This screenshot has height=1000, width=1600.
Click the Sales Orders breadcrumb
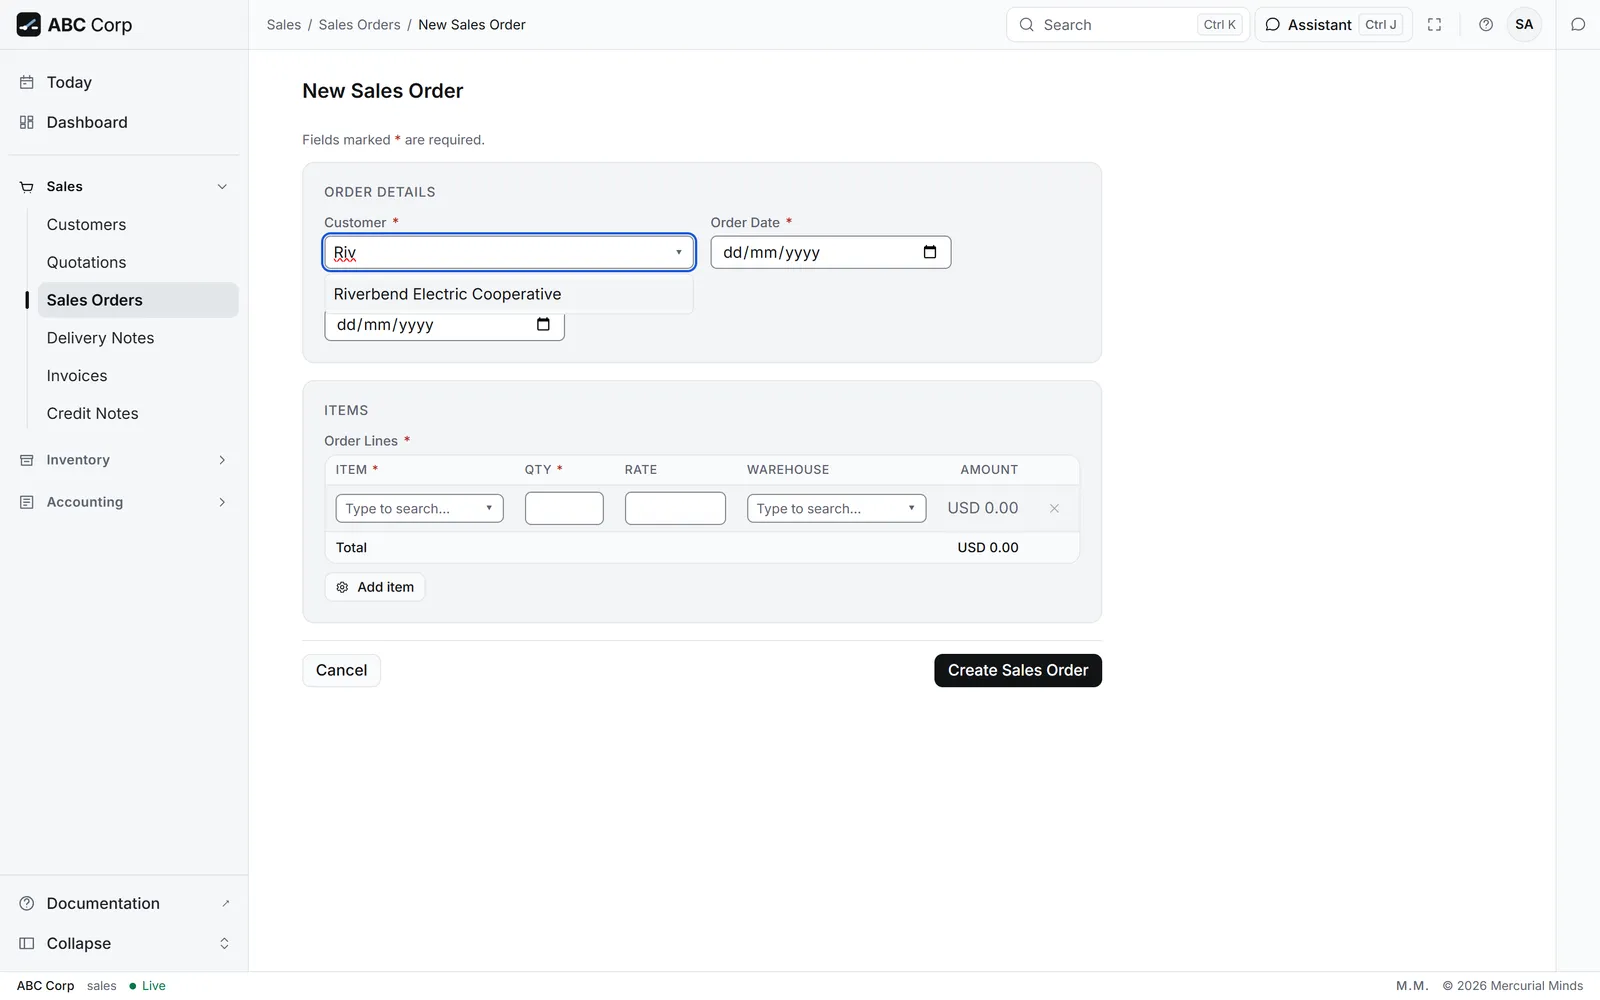(359, 25)
